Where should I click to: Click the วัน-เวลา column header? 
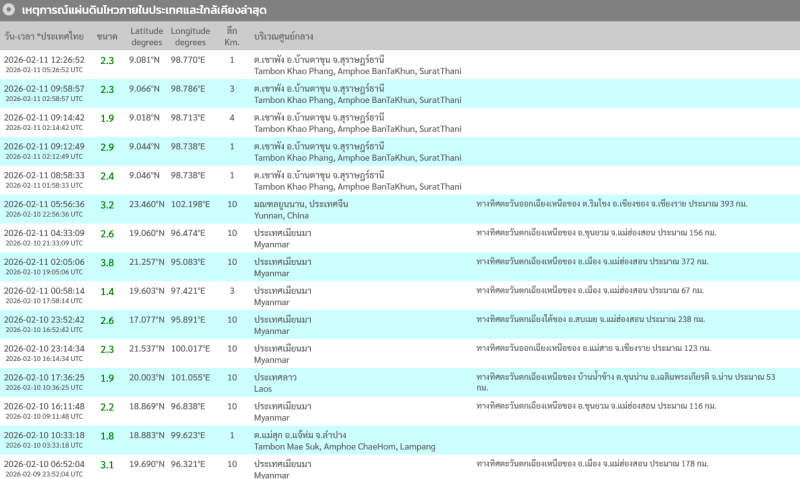click(44, 37)
